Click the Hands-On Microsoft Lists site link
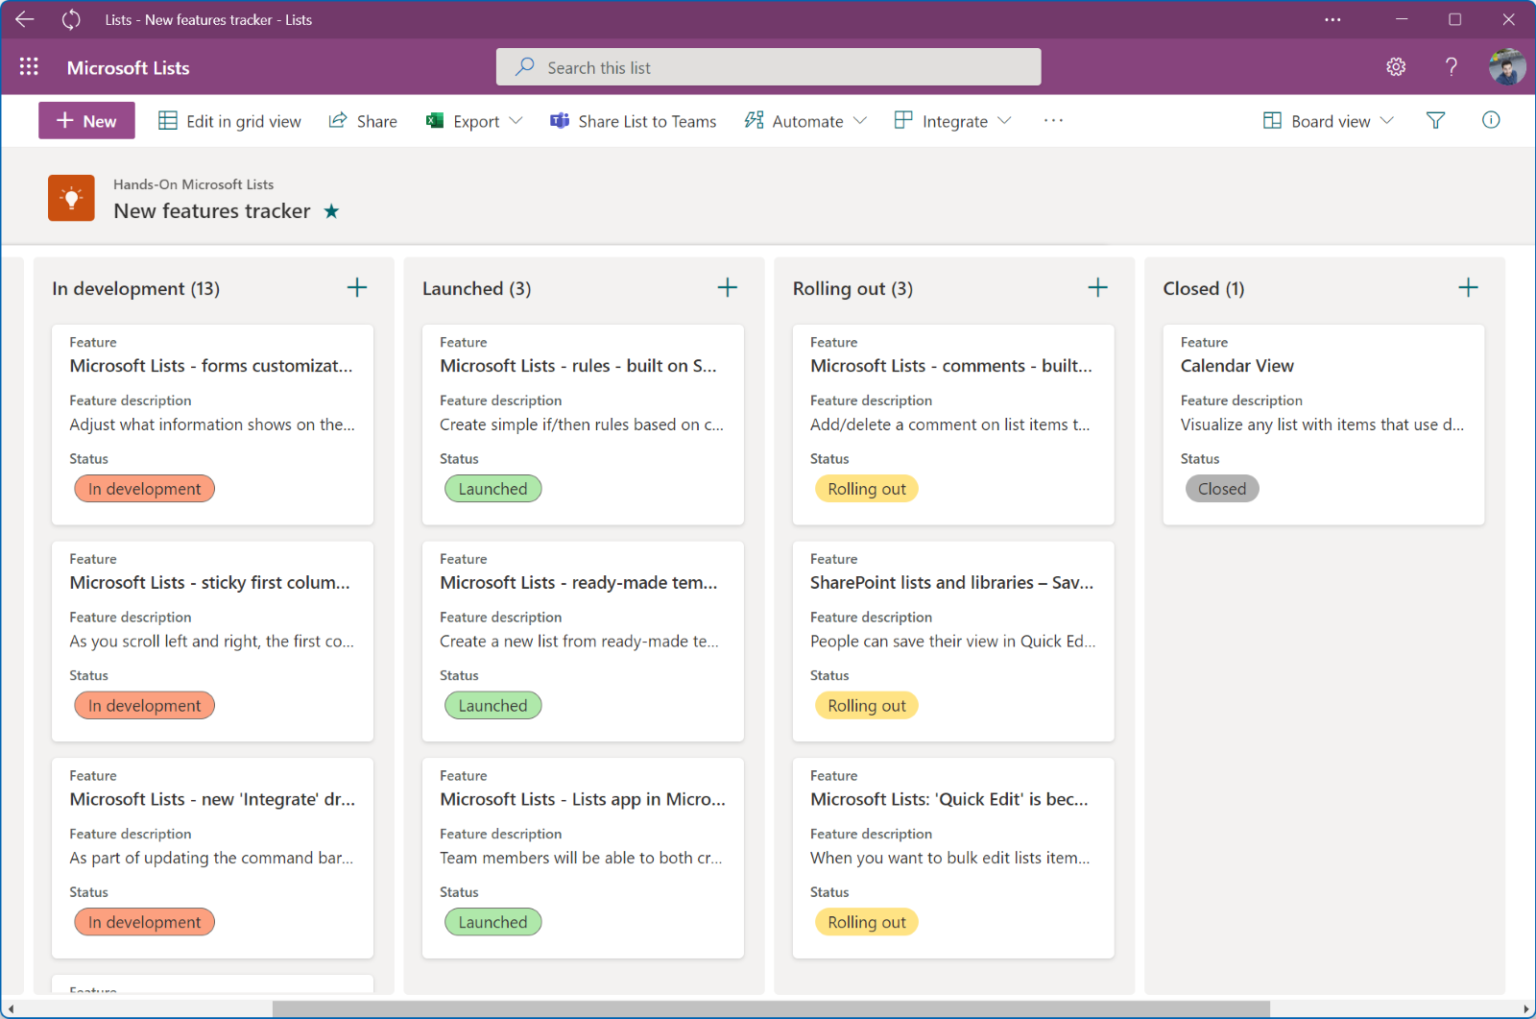This screenshot has height=1019, width=1536. point(193,184)
